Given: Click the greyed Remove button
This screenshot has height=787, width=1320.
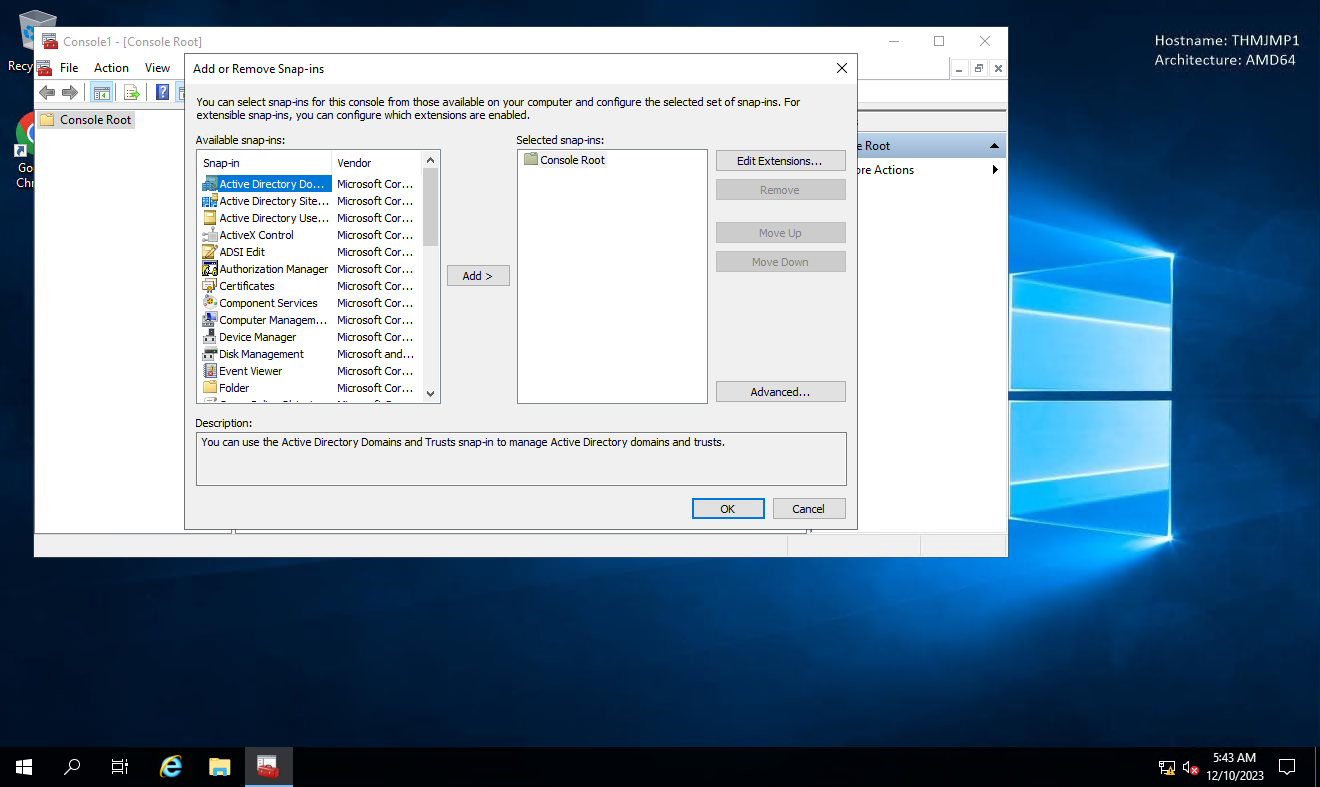Looking at the screenshot, I should (780, 190).
